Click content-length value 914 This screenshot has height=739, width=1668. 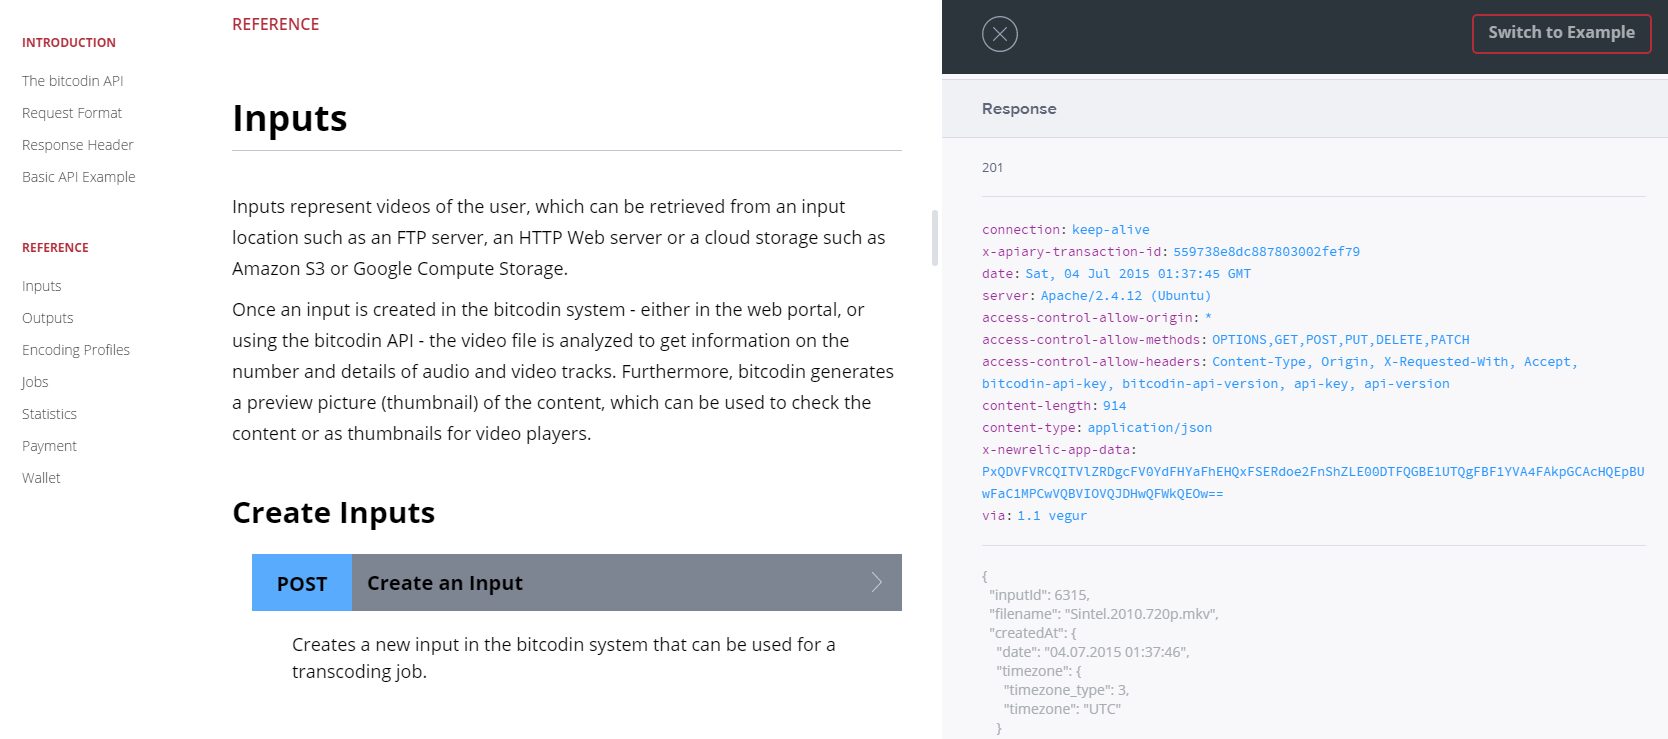(x=1115, y=406)
